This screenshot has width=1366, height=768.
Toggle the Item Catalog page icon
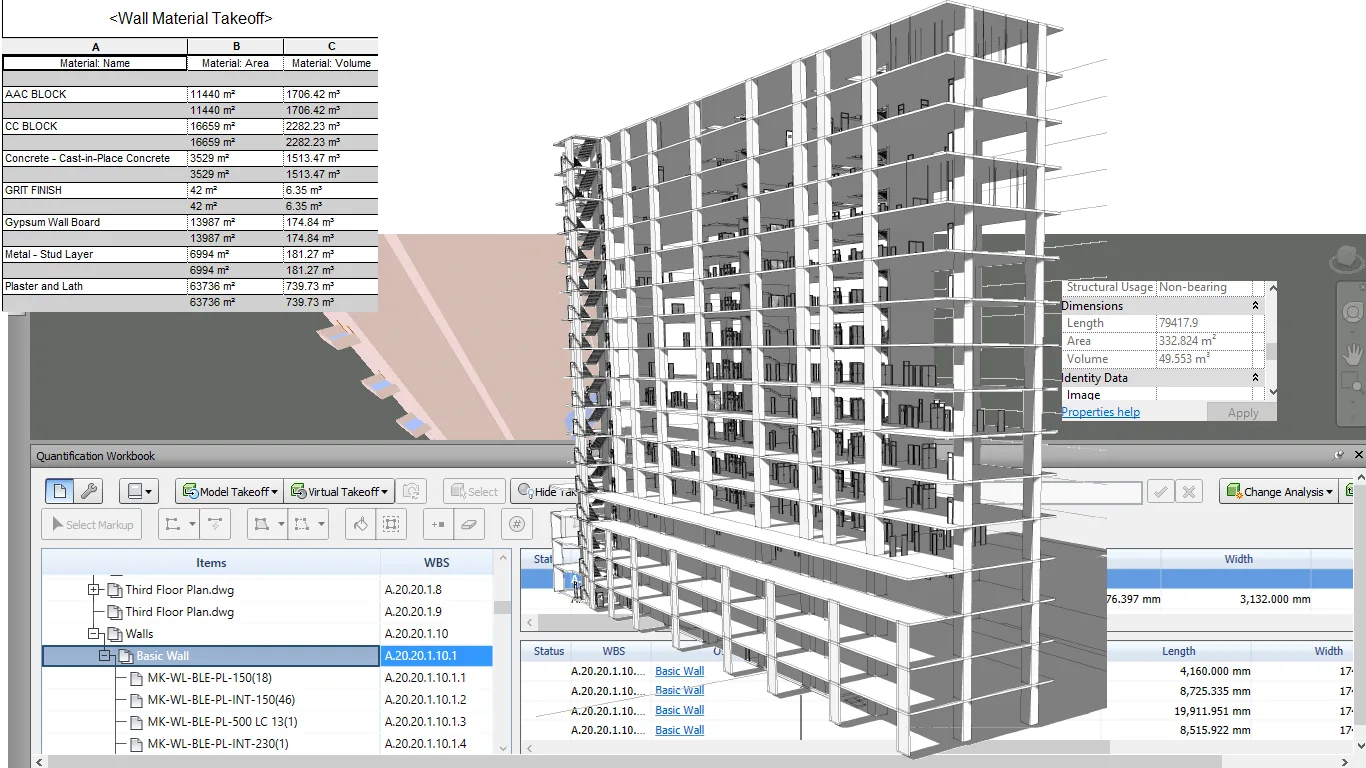[60, 491]
